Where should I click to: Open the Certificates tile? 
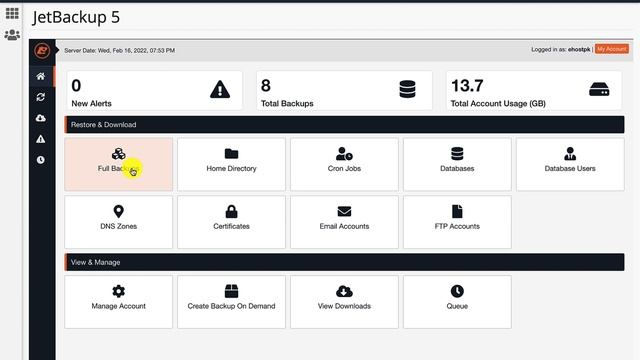coord(231,222)
